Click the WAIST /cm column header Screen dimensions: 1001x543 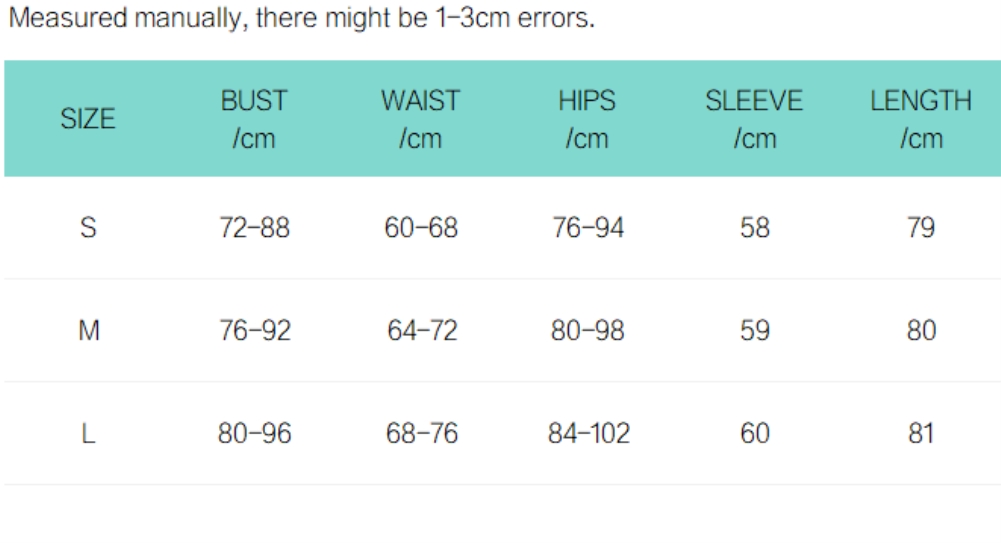point(420,120)
